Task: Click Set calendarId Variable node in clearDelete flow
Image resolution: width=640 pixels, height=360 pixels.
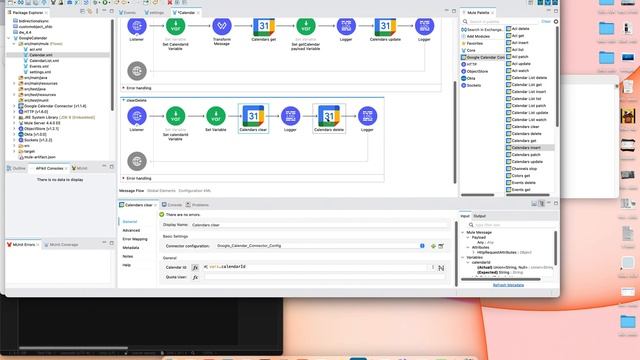Action: [176, 116]
